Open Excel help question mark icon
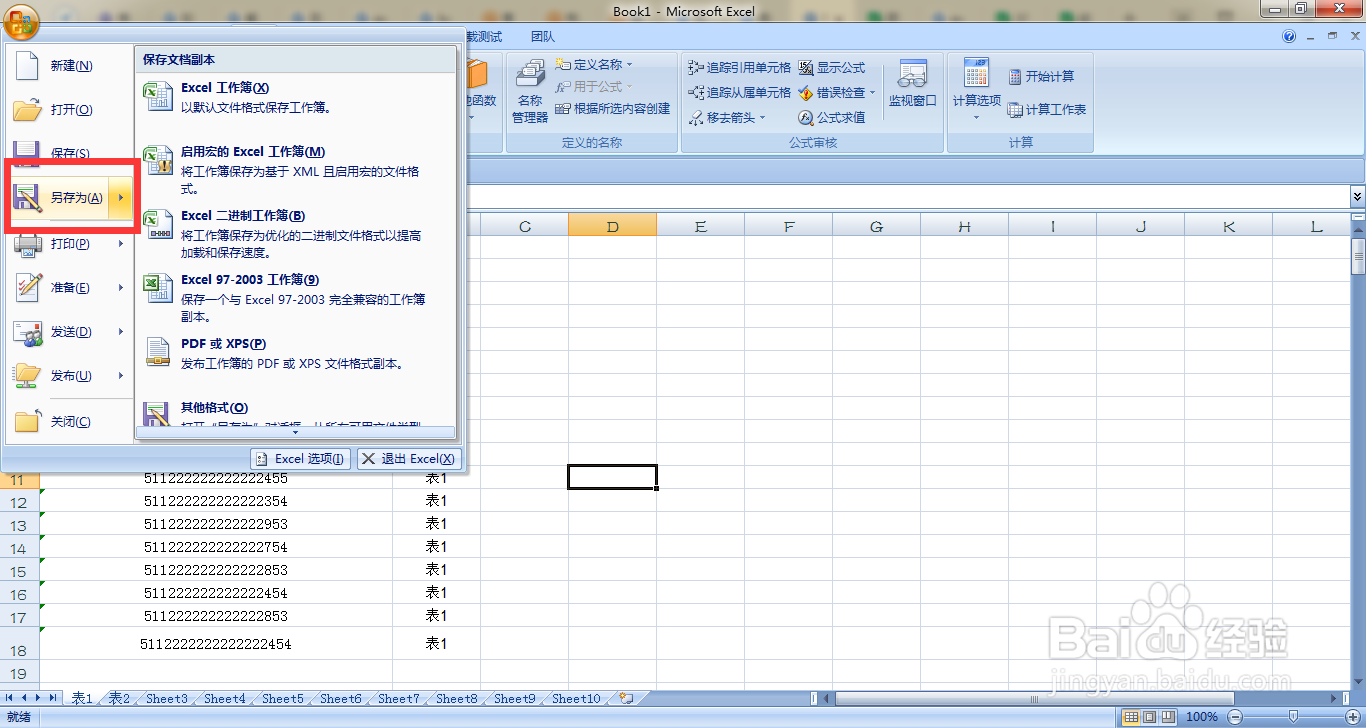 (1289, 37)
